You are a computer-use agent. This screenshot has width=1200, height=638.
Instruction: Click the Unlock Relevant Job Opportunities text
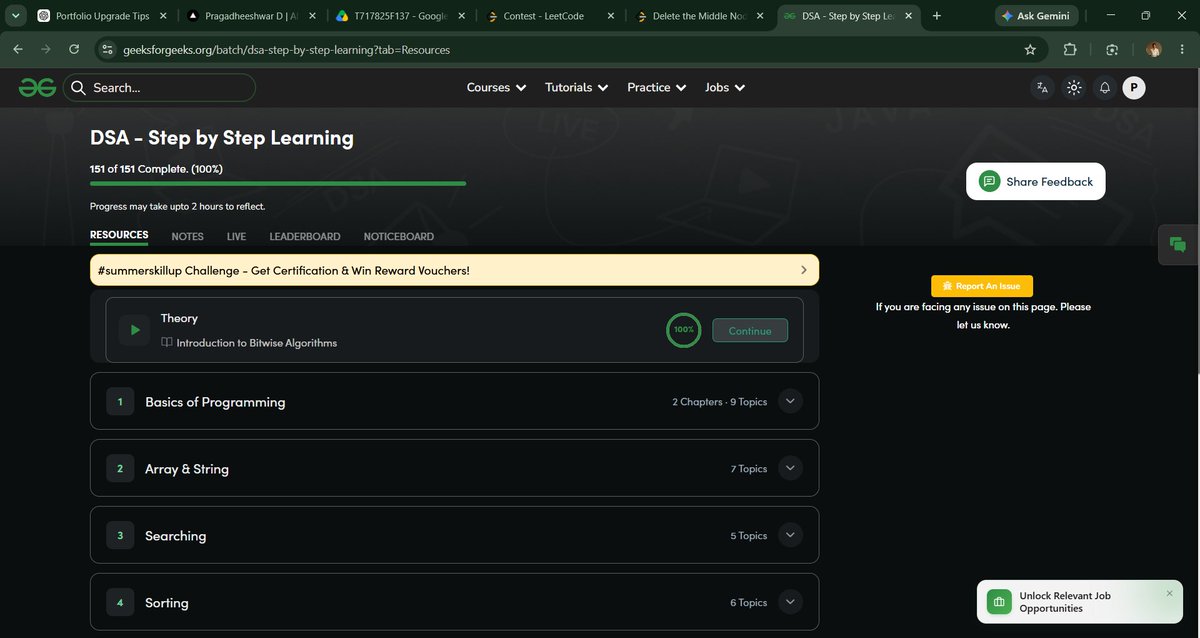click(1065, 602)
